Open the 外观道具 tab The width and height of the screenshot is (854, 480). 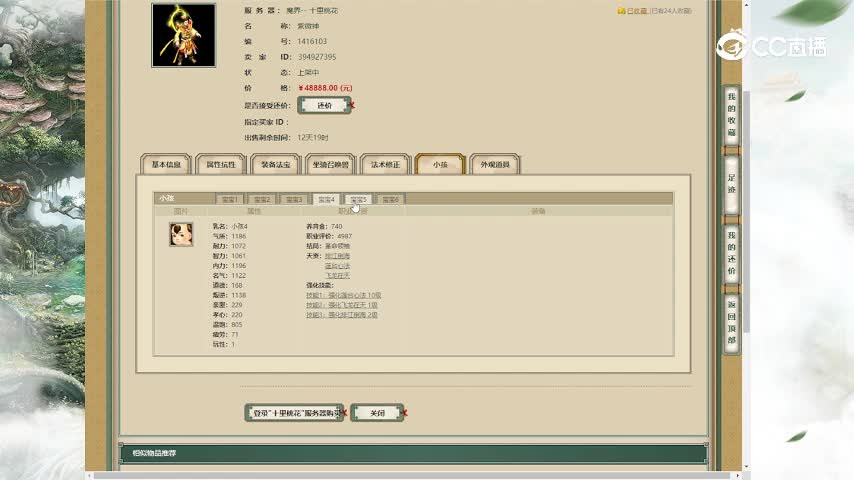tap(495, 165)
